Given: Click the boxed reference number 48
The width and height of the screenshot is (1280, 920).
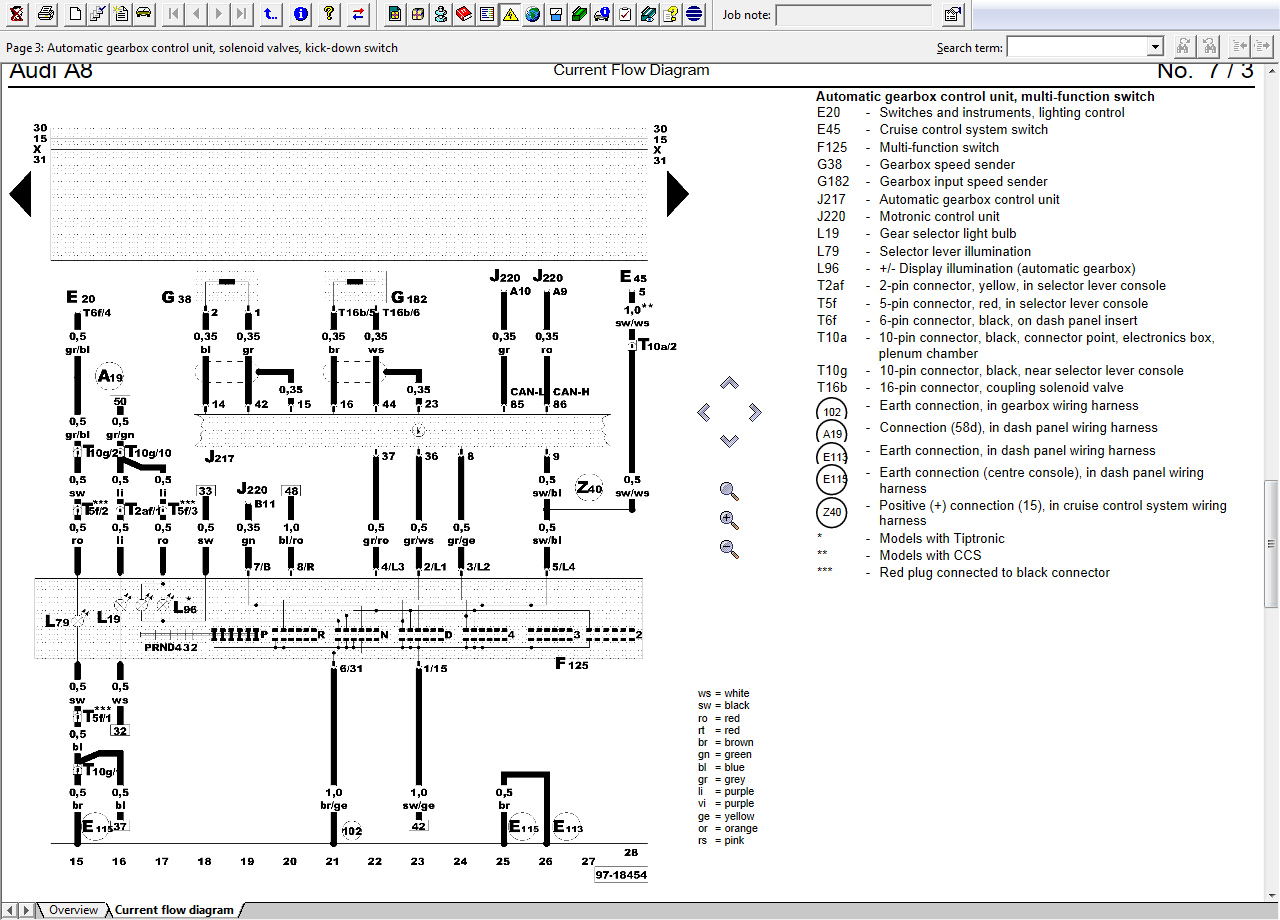Looking at the screenshot, I should tap(291, 491).
